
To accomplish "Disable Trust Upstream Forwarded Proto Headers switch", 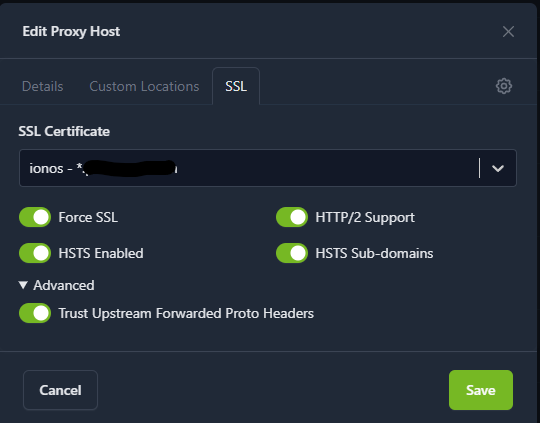I will pos(35,313).
